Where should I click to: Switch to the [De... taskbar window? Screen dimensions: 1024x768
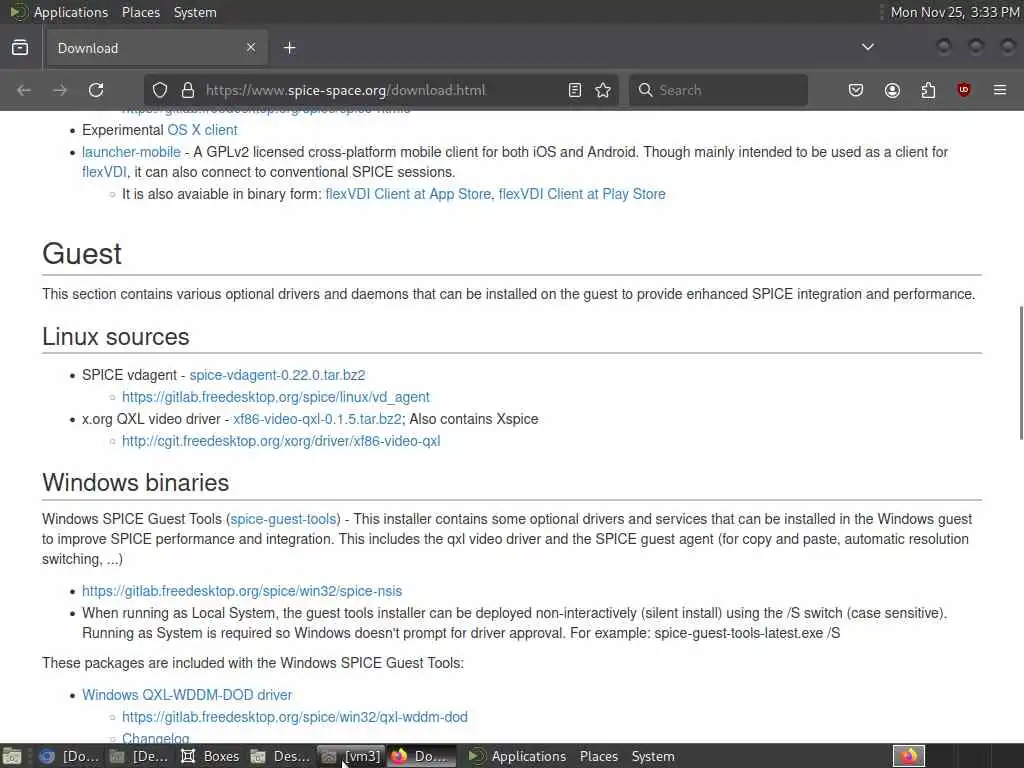point(140,756)
